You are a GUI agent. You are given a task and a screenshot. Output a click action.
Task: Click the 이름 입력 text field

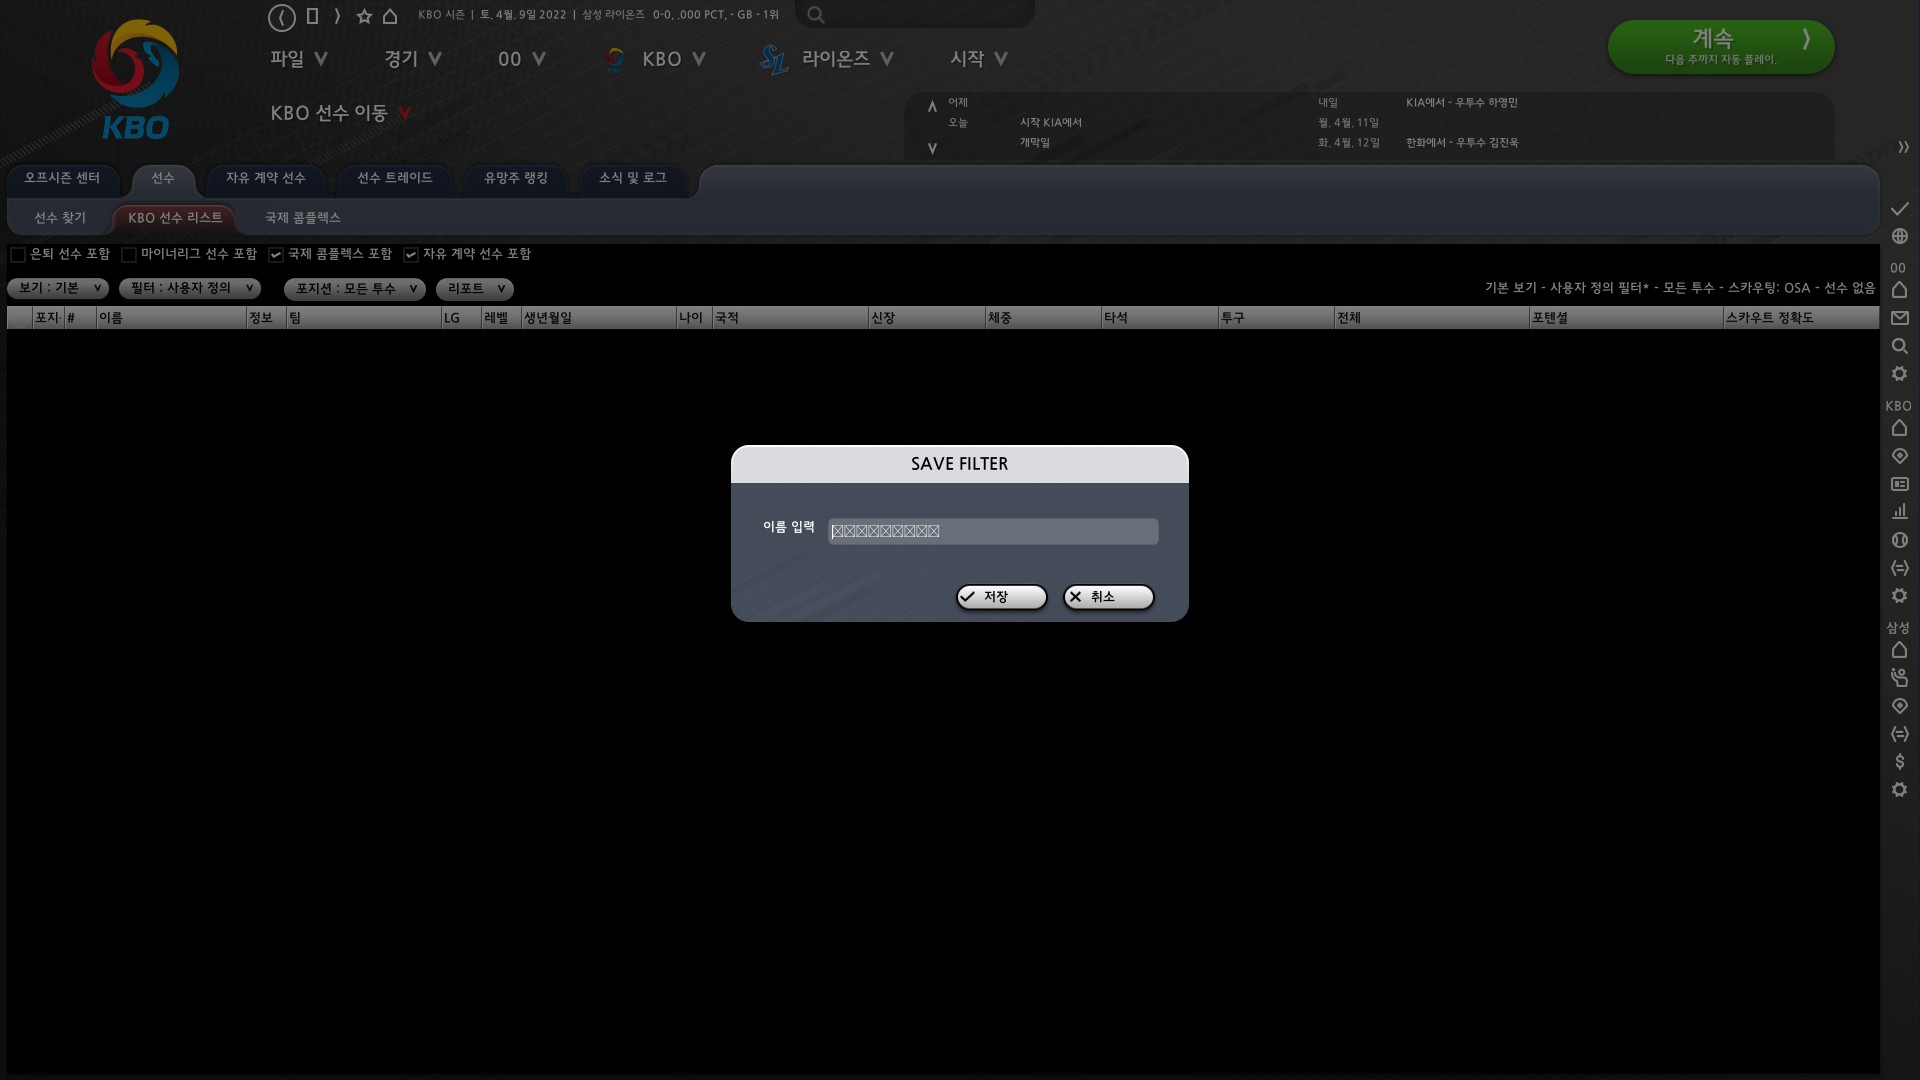[x=993, y=531]
